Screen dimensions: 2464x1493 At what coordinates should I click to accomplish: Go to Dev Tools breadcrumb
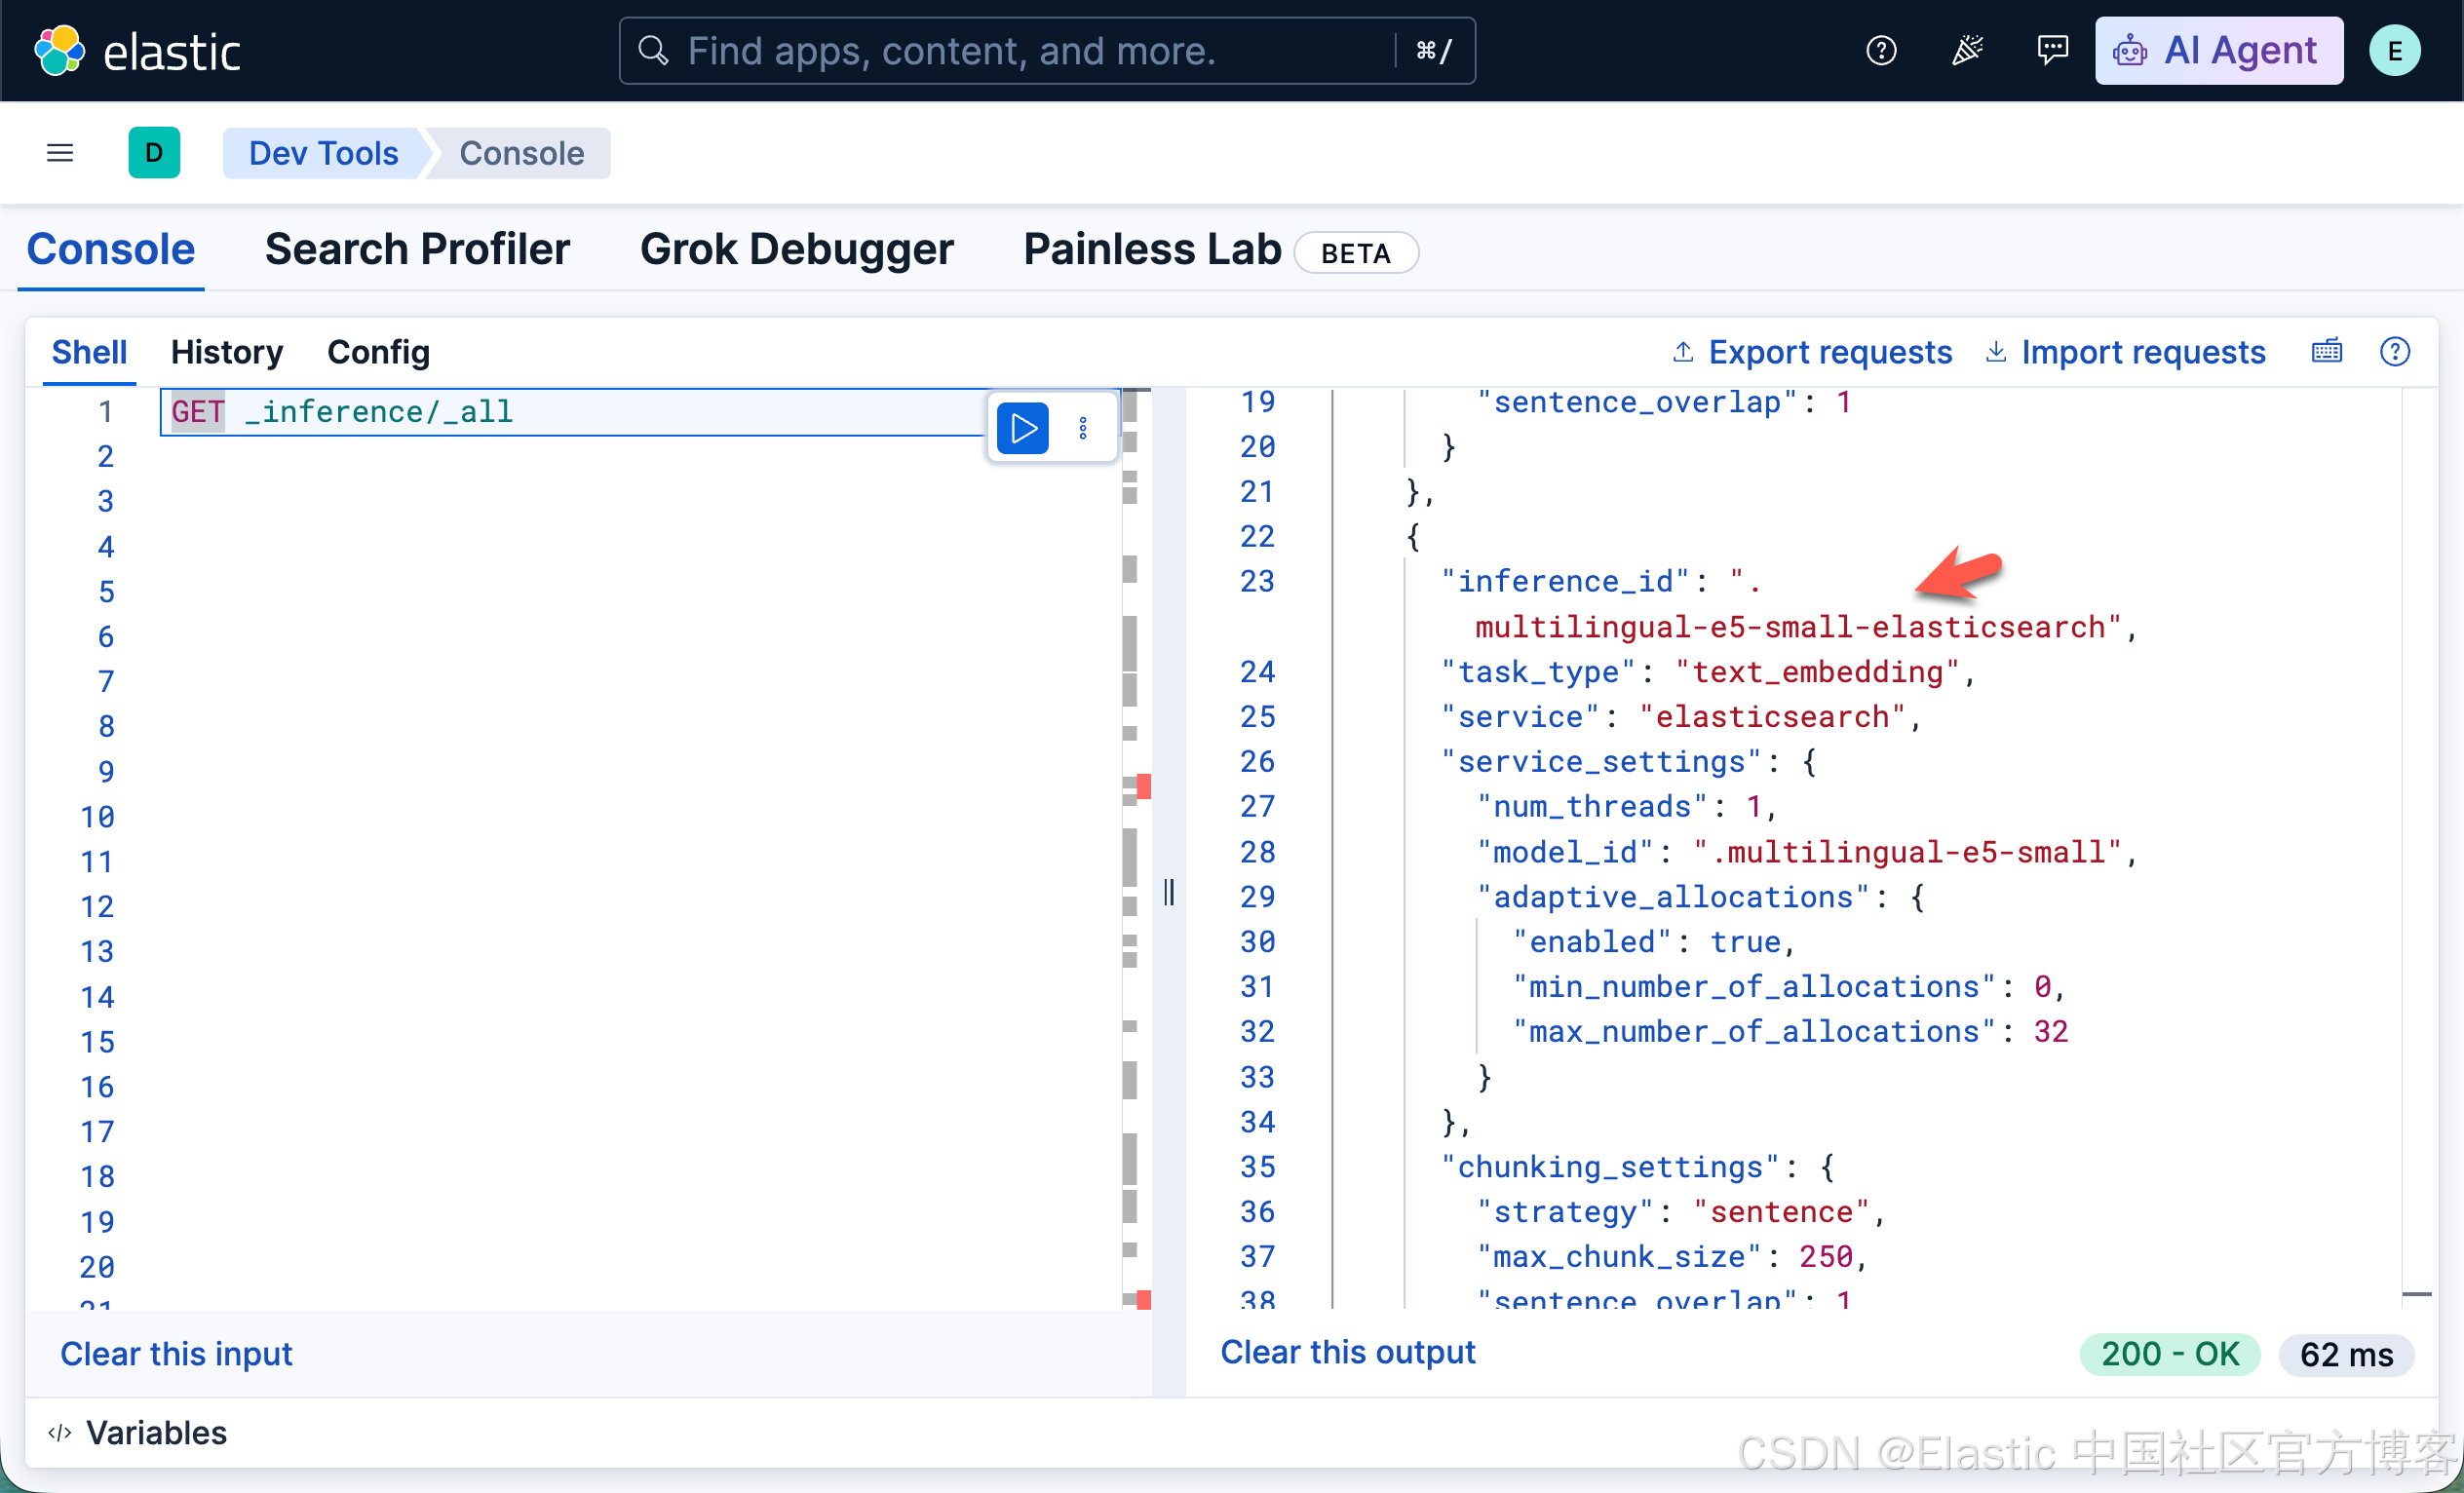pyautogui.click(x=323, y=153)
